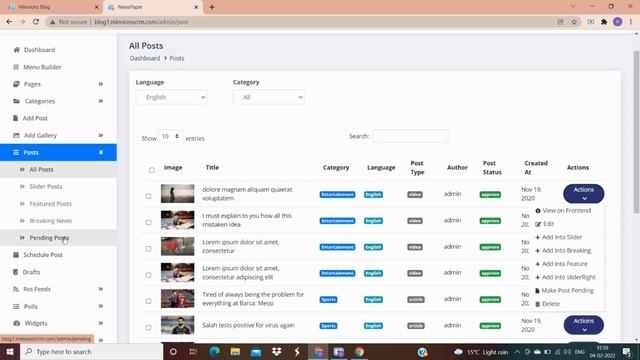Open Task View on taskbar

click(193, 351)
